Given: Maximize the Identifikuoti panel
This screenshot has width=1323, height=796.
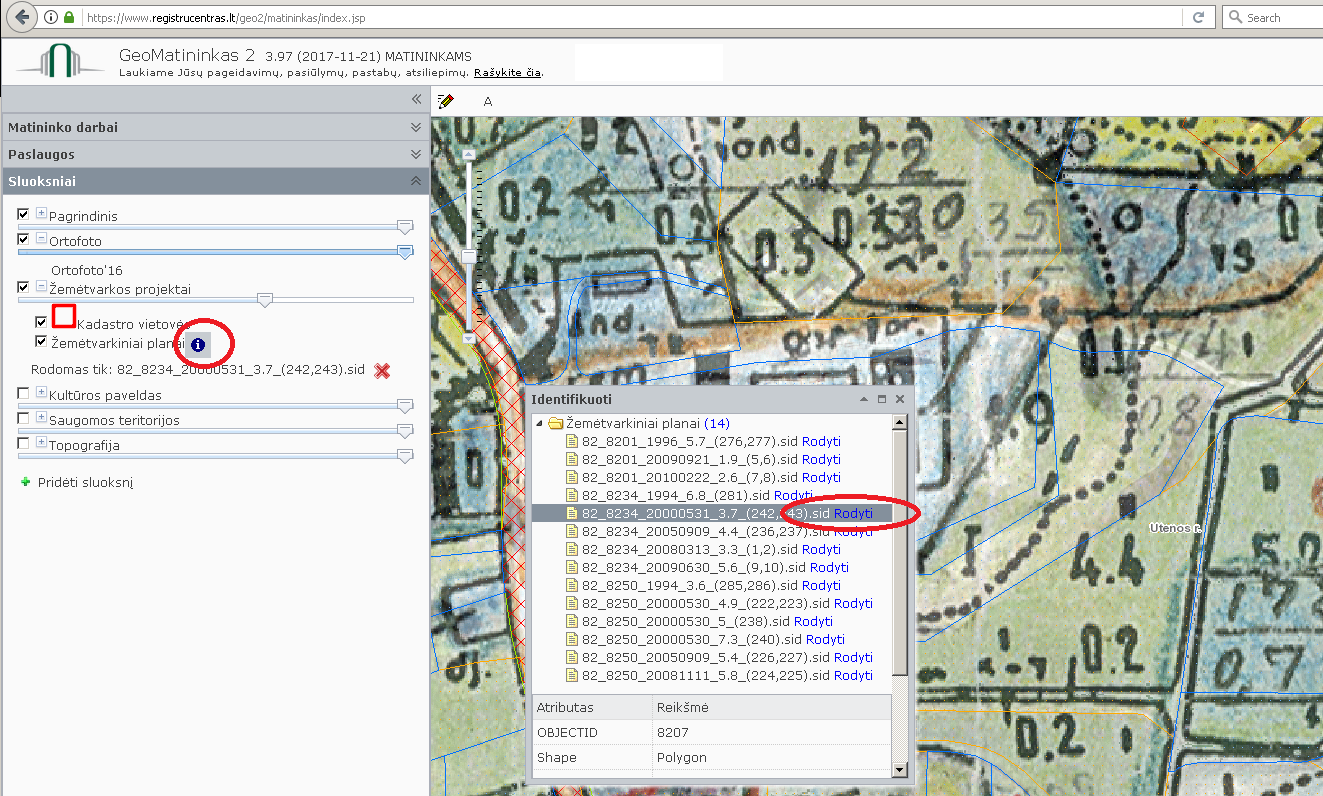Looking at the screenshot, I should [x=882, y=399].
